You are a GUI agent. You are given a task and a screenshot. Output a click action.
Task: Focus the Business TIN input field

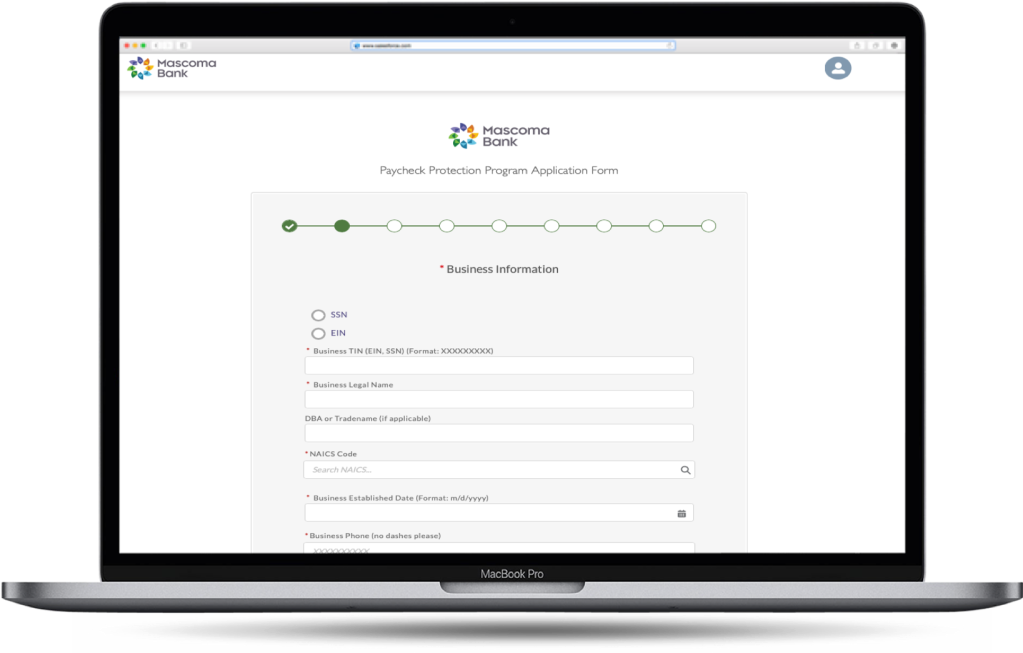click(x=499, y=365)
